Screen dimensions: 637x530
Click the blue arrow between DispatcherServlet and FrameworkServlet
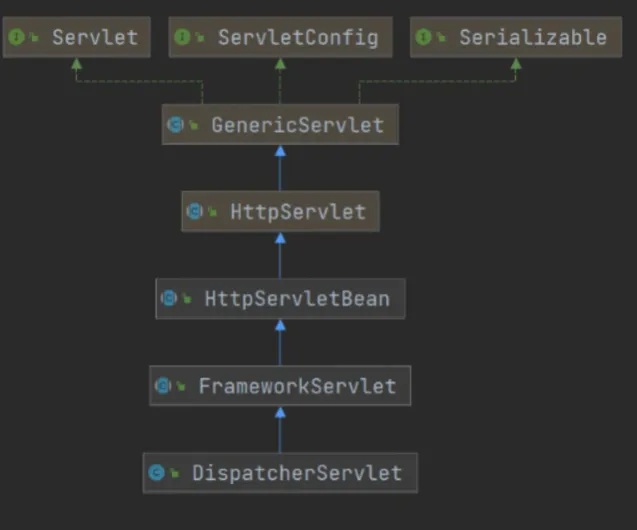click(x=280, y=430)
